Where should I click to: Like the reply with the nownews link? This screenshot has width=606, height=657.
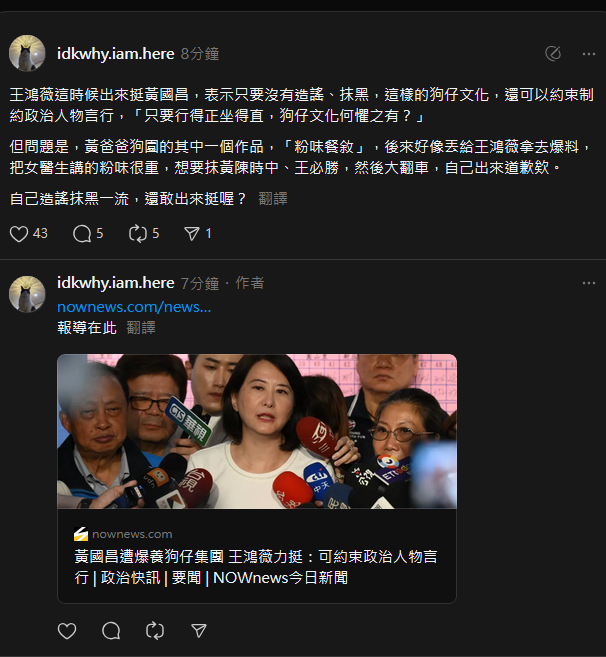[x=67, y=631]
